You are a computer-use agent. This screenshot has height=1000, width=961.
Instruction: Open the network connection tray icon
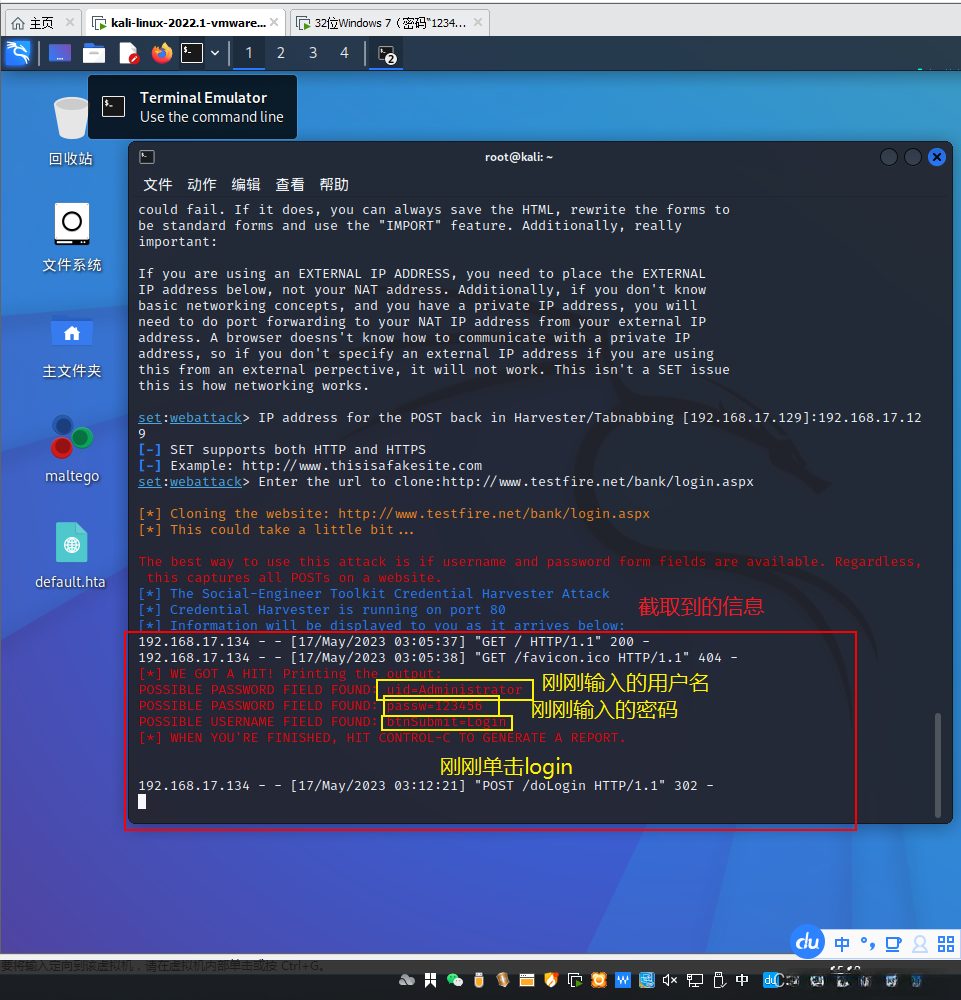point(694,980)
